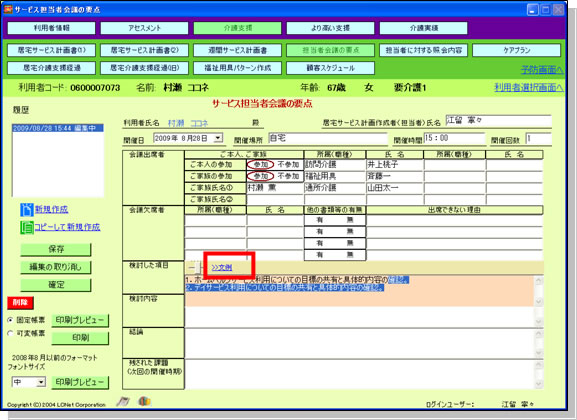Viewport: 577px width, 420px height.
Task: Click the down arrow of 検討した項目 scrollbar
Action: click(539, 301)
